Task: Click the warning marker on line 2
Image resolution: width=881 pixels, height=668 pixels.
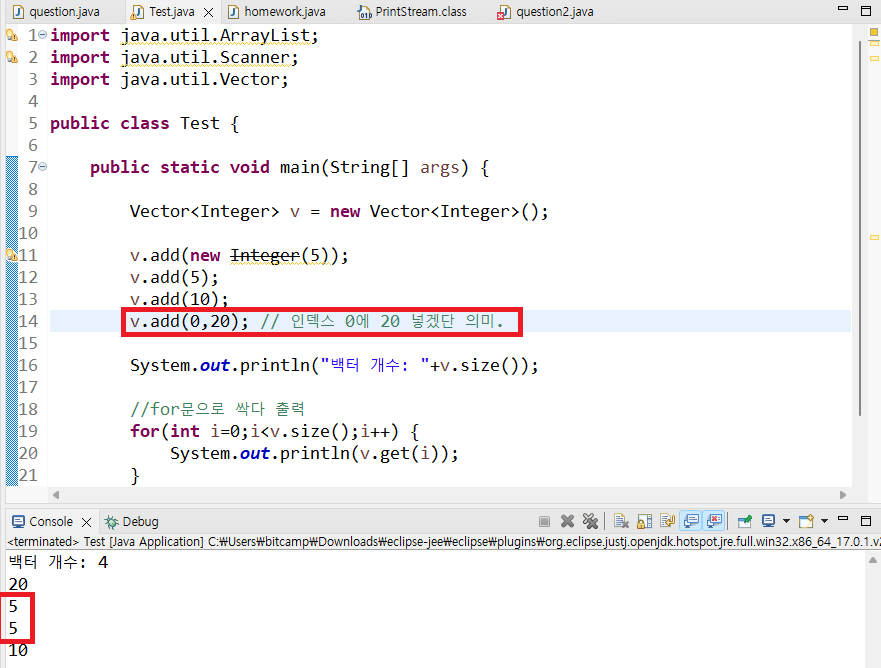Action: tap(12, 57)
